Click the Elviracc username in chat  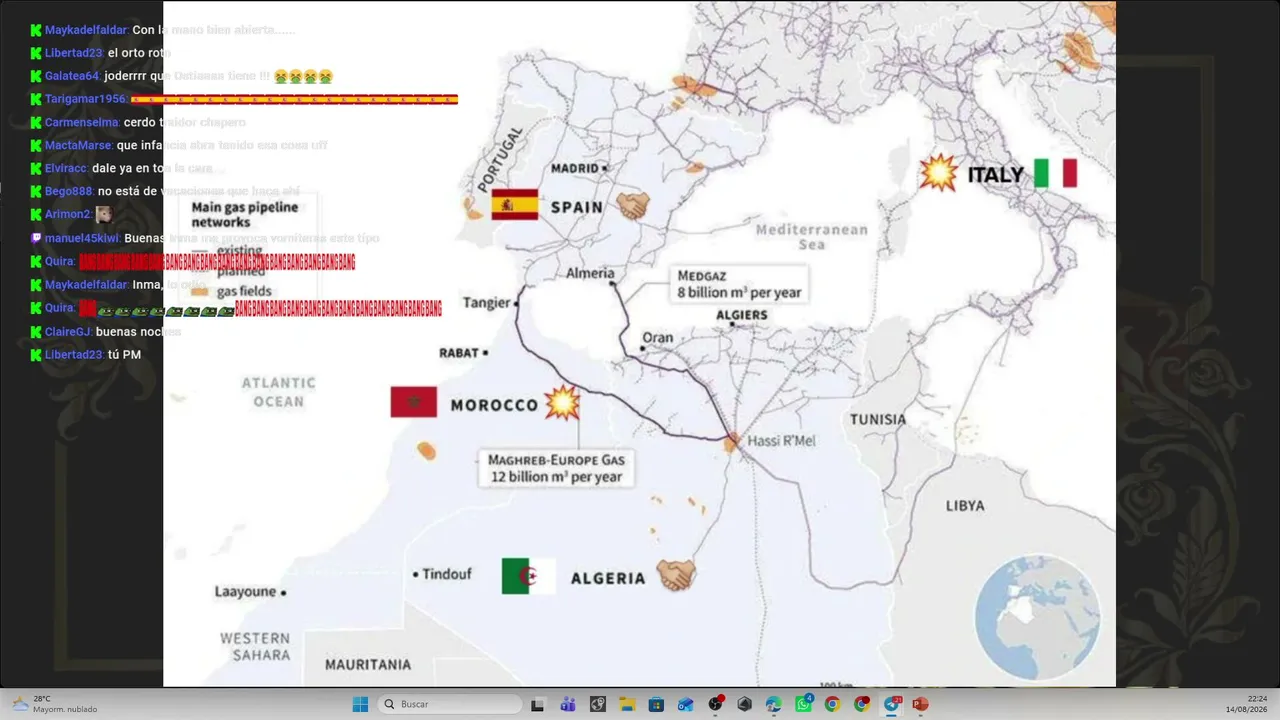click(66, 168)
